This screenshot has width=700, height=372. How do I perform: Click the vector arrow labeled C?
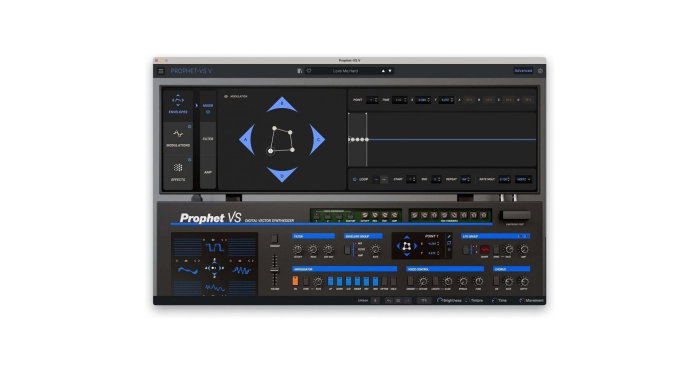point(317,140)
